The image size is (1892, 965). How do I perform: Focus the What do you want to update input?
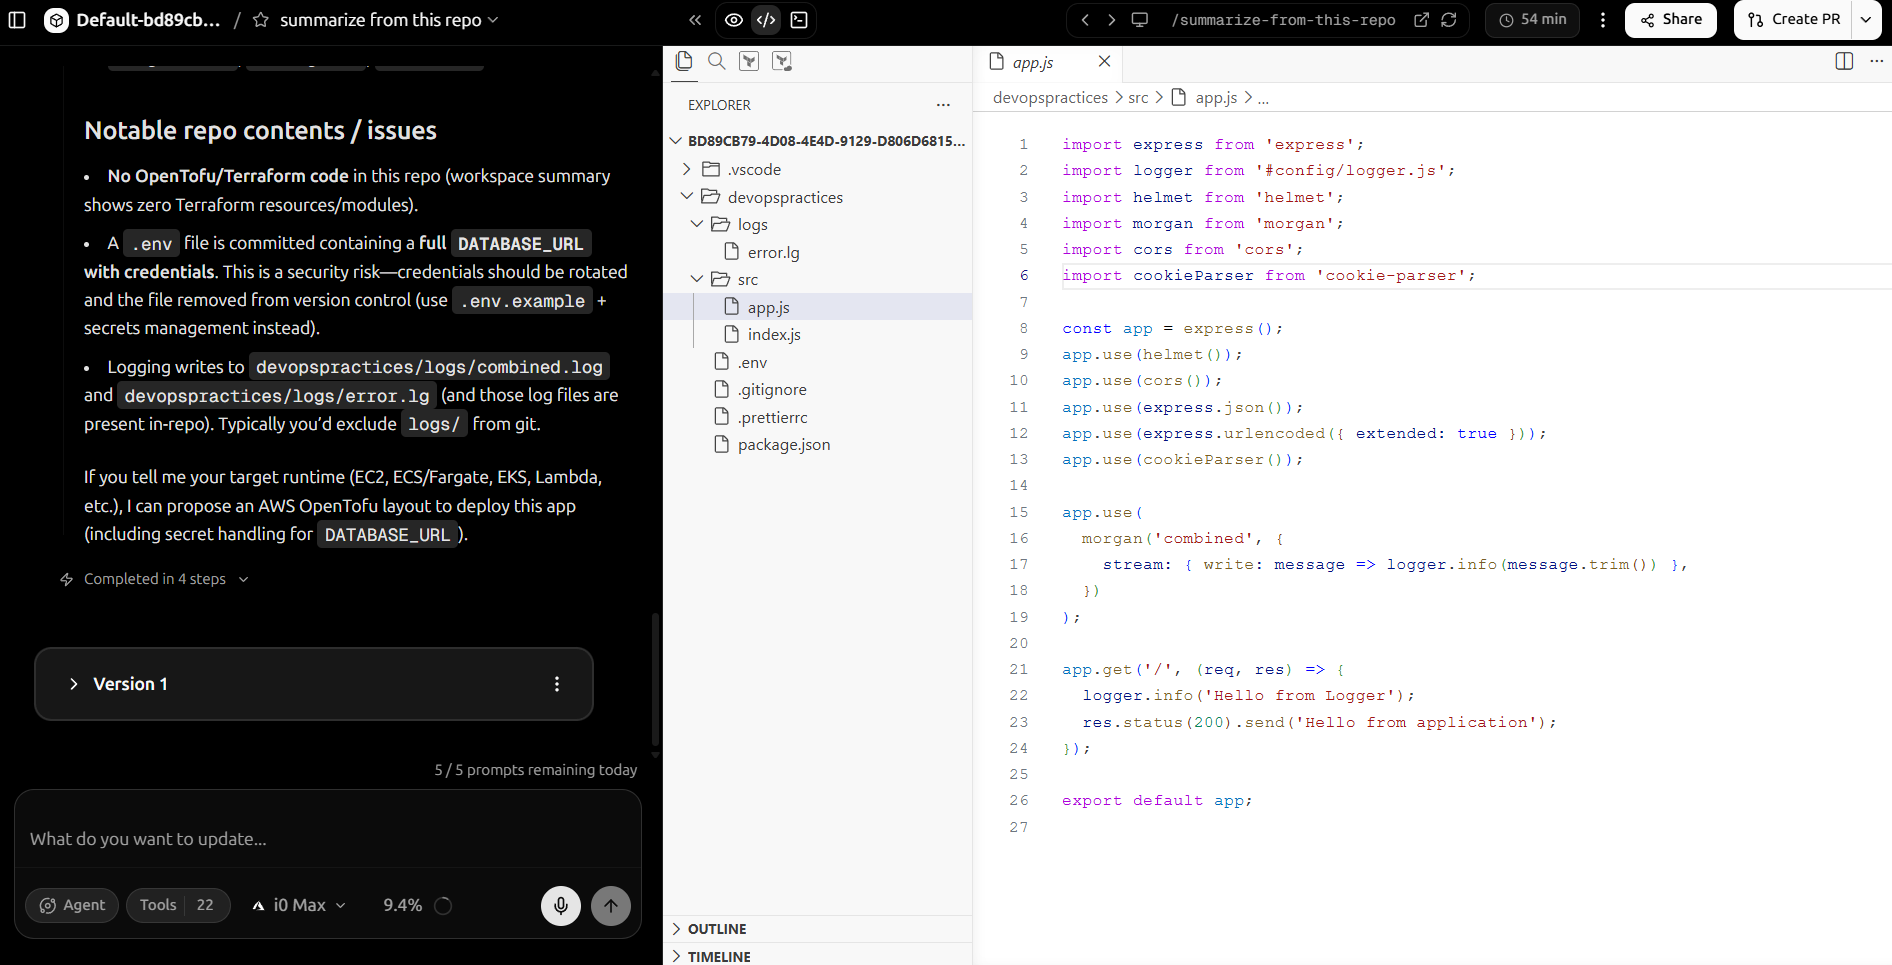point(328,839)
